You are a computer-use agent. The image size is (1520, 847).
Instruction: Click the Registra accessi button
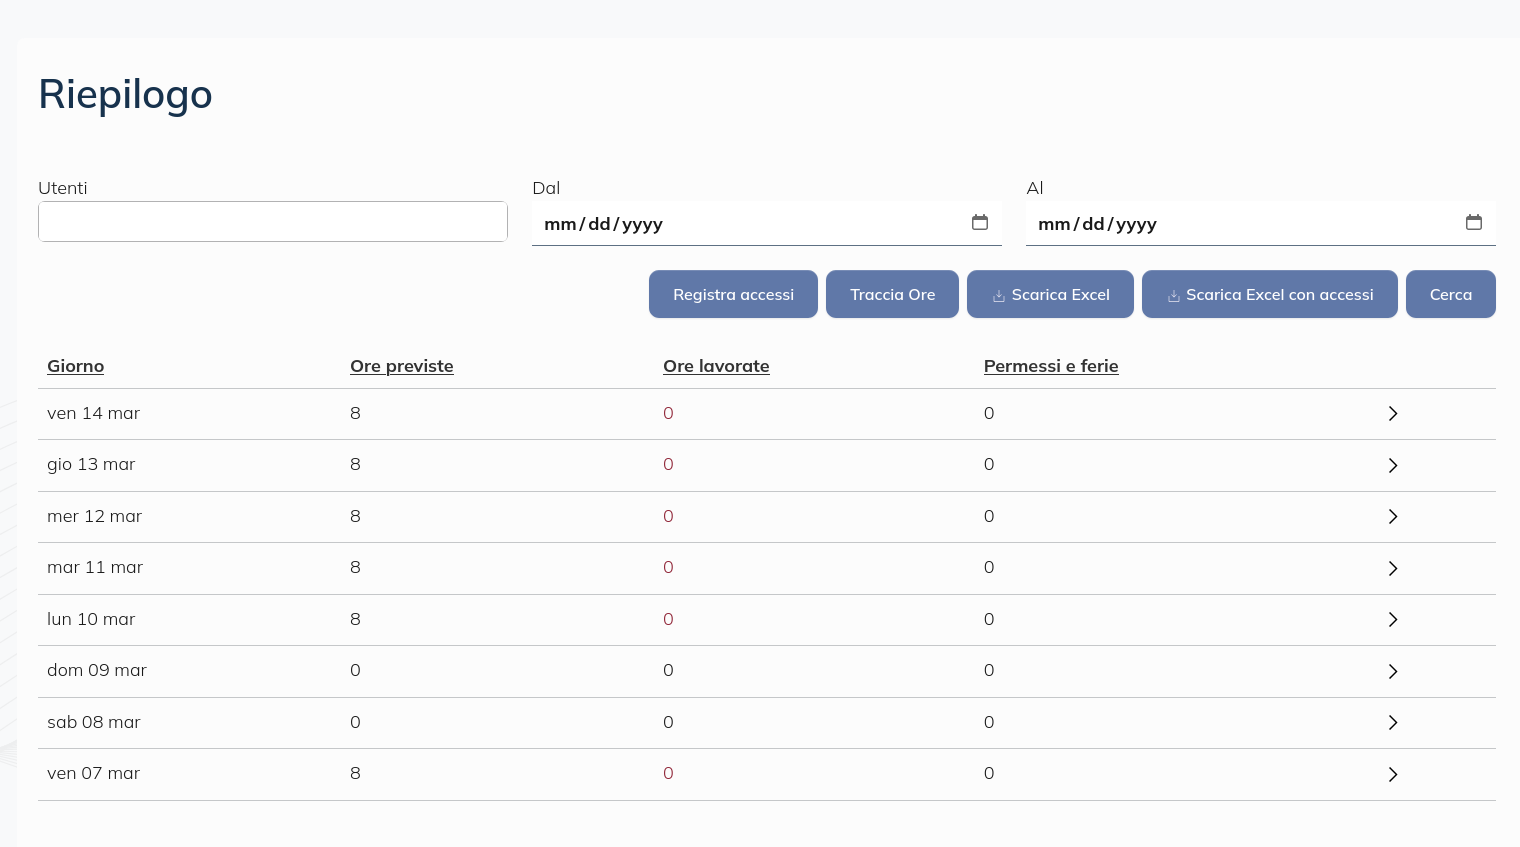[x=733, y=294]
